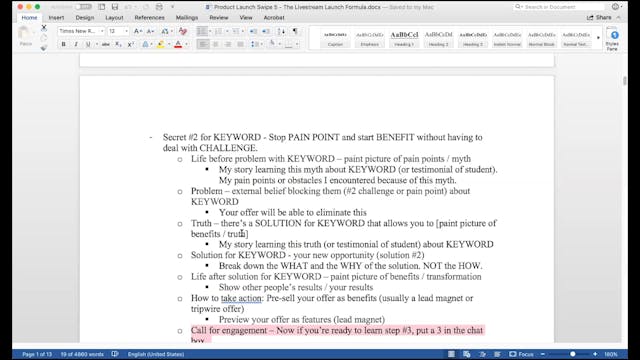Viewport: 640px width, 360px height.
Task: Align text right
Action: (228, 44)
